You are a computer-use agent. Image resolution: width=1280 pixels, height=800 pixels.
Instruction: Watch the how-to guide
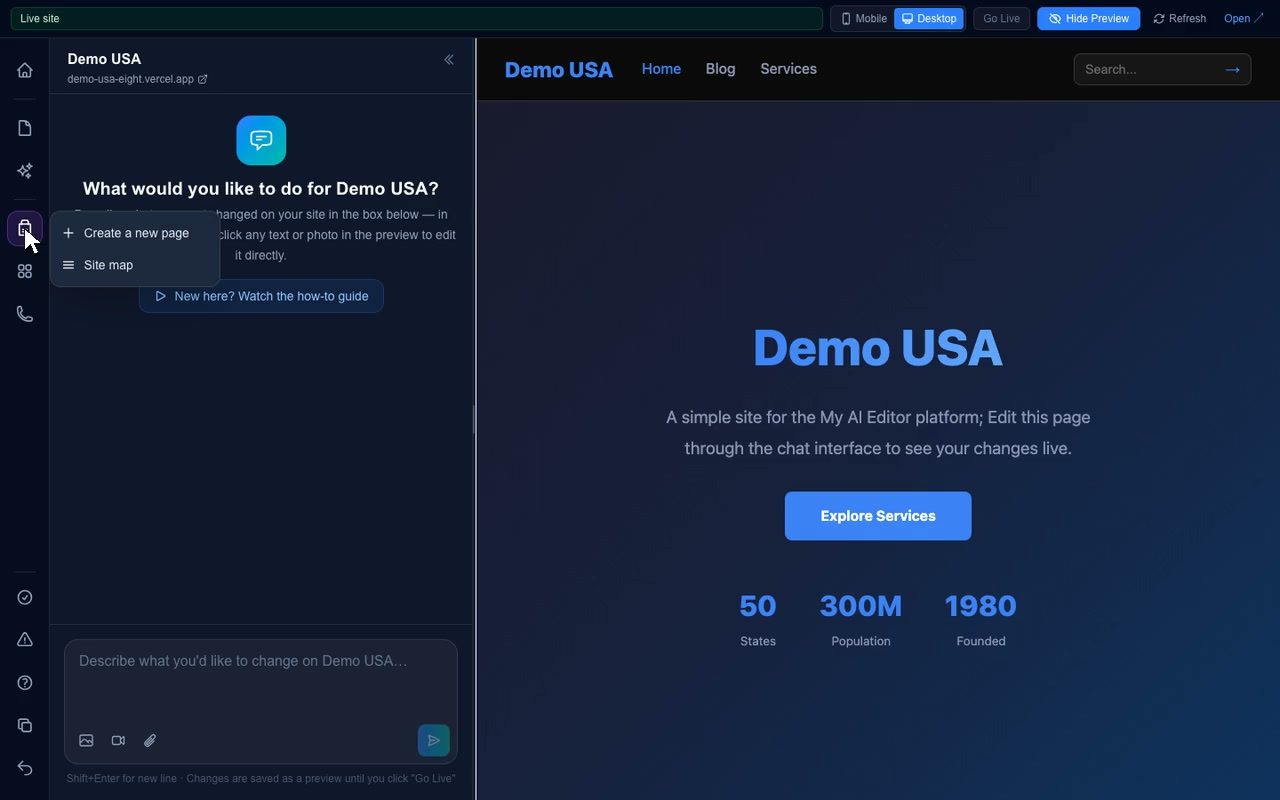(x=261, y=296)
